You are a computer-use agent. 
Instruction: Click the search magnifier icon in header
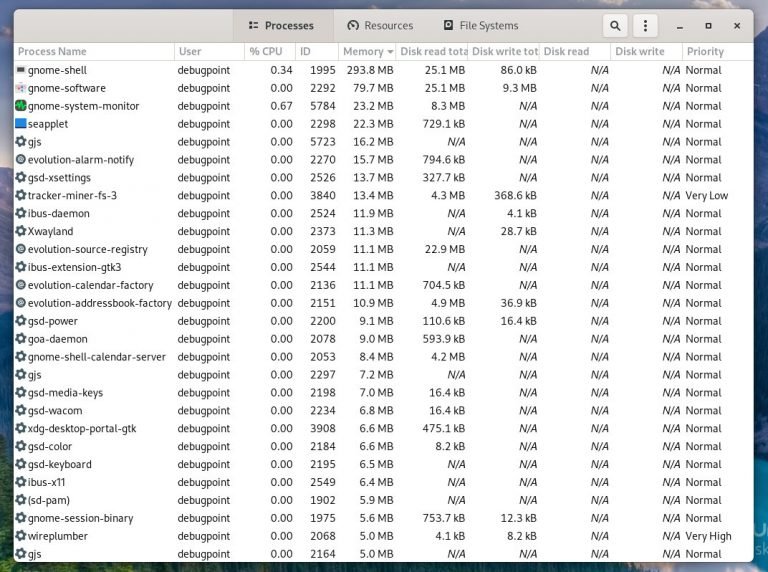[x=615, y=26]
